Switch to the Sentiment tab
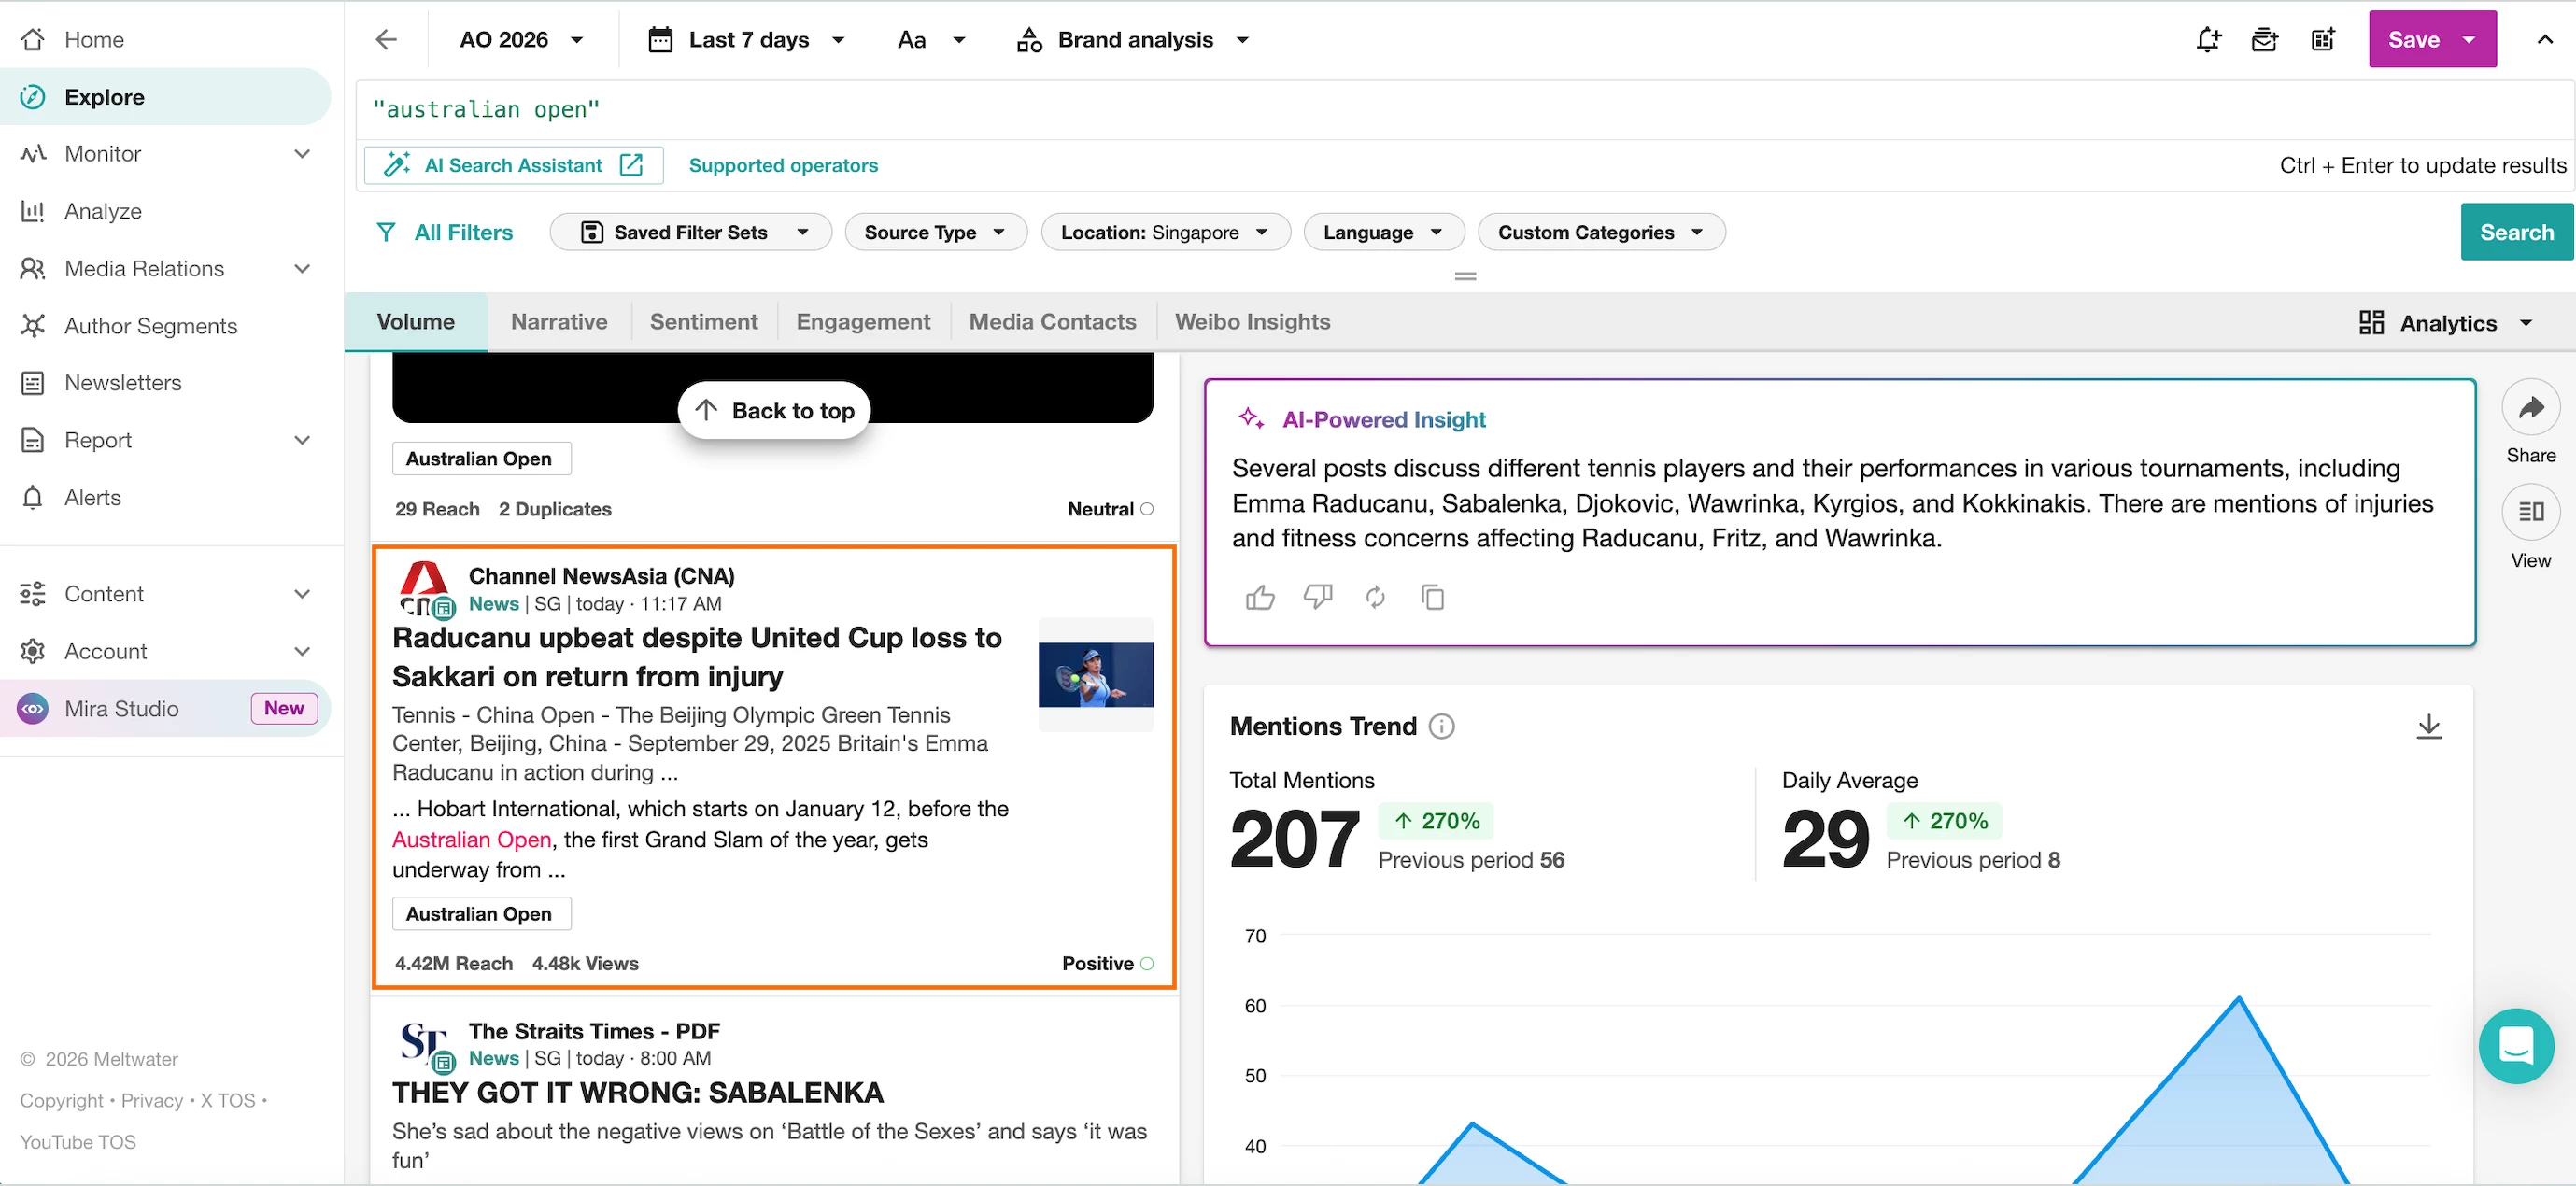 (703, 322)
